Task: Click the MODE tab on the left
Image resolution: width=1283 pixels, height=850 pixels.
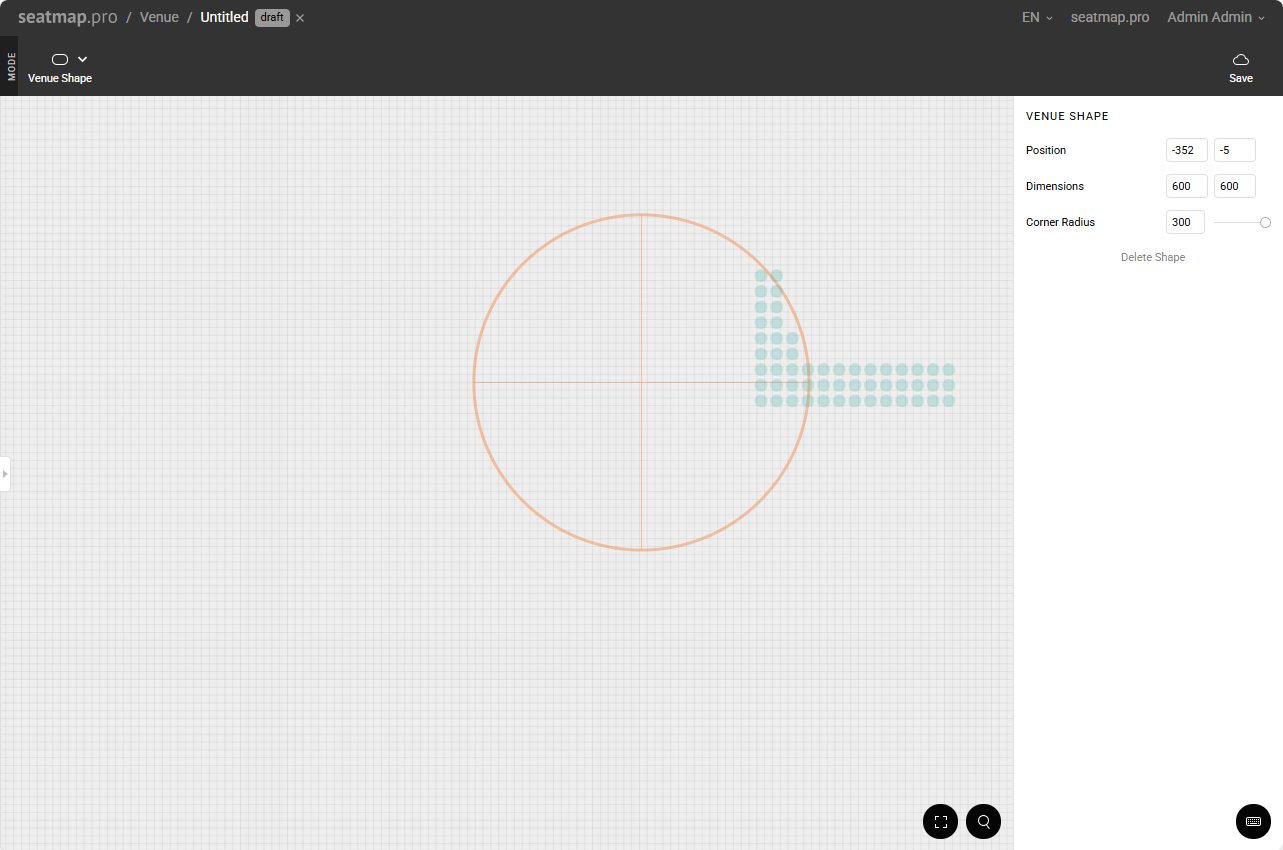Action: point(10,66)
